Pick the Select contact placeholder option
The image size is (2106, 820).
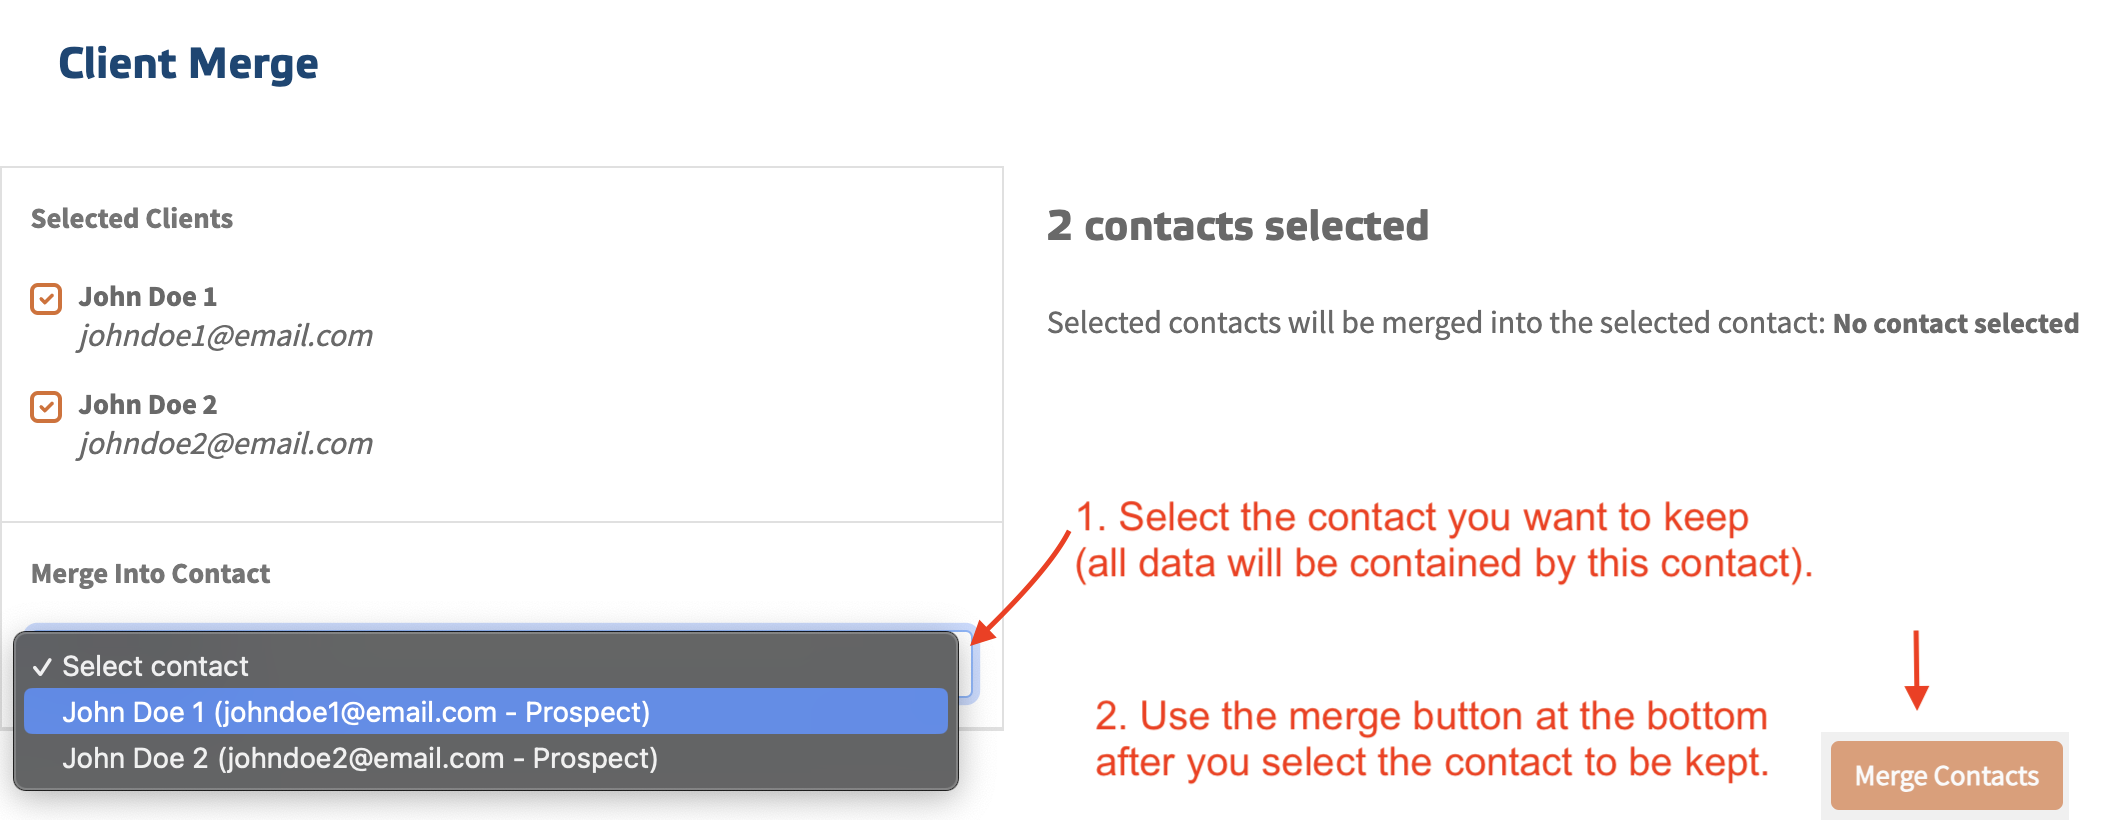155,666
